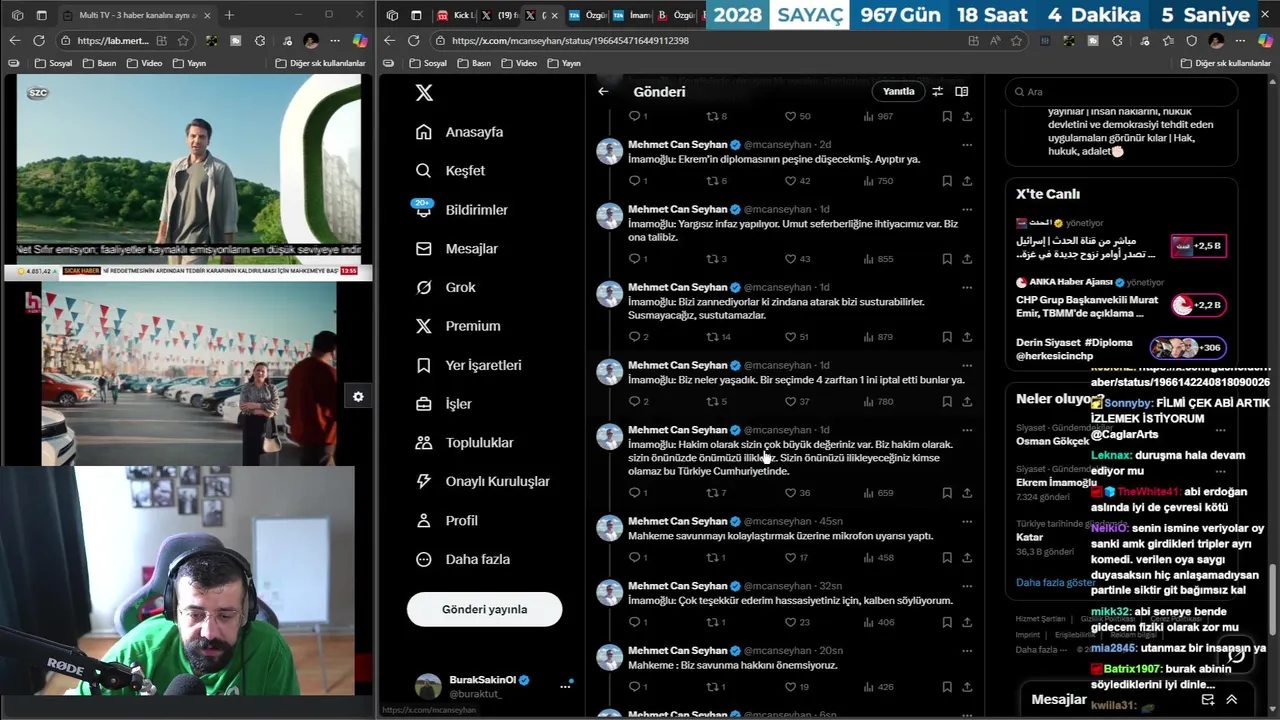Reply to the 'mikrofon uyarısı yaptı' tweet

638,558
